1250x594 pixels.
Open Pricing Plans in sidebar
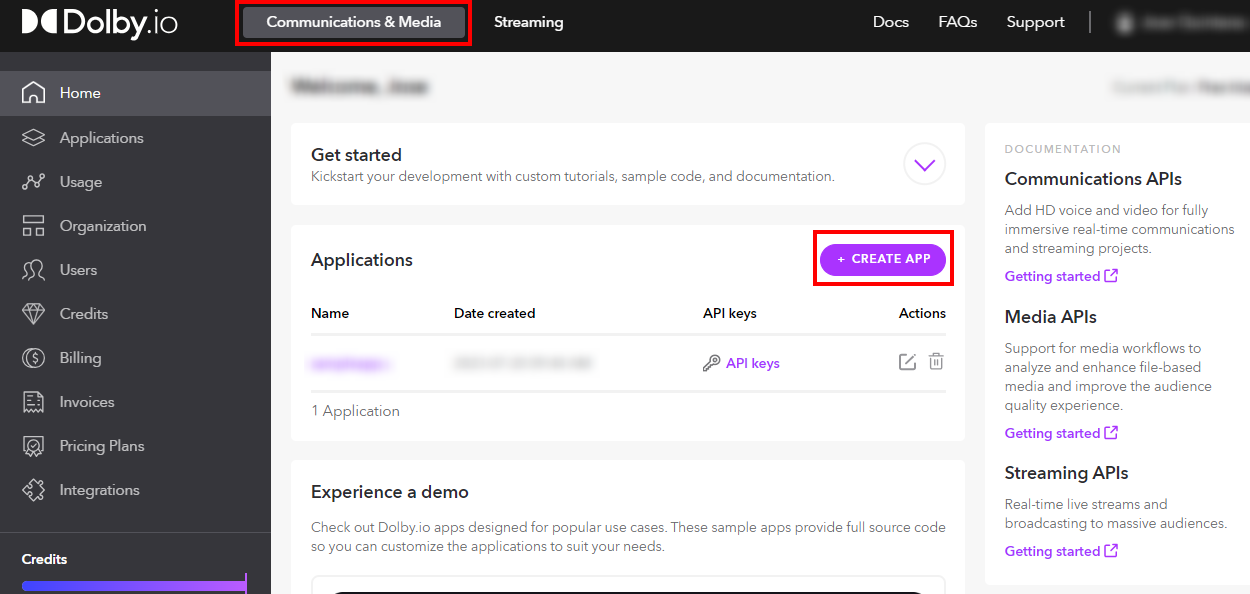101,446
